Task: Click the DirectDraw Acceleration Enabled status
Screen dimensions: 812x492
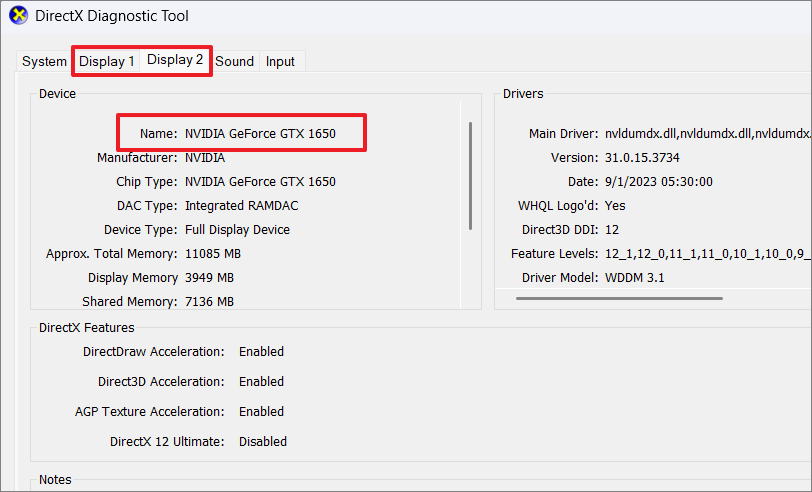Action: [262, 352]
